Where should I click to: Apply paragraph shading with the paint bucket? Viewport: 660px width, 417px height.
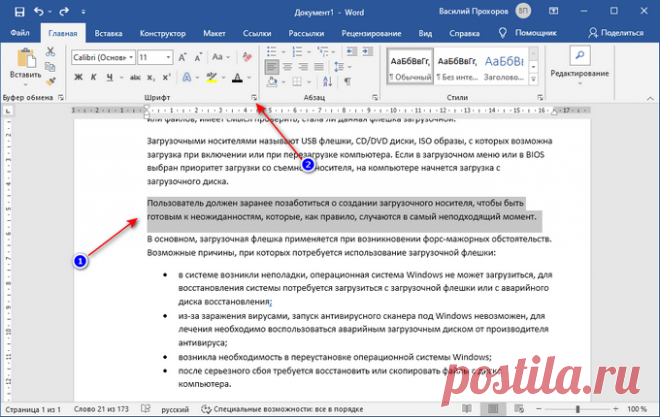point(272,81)
